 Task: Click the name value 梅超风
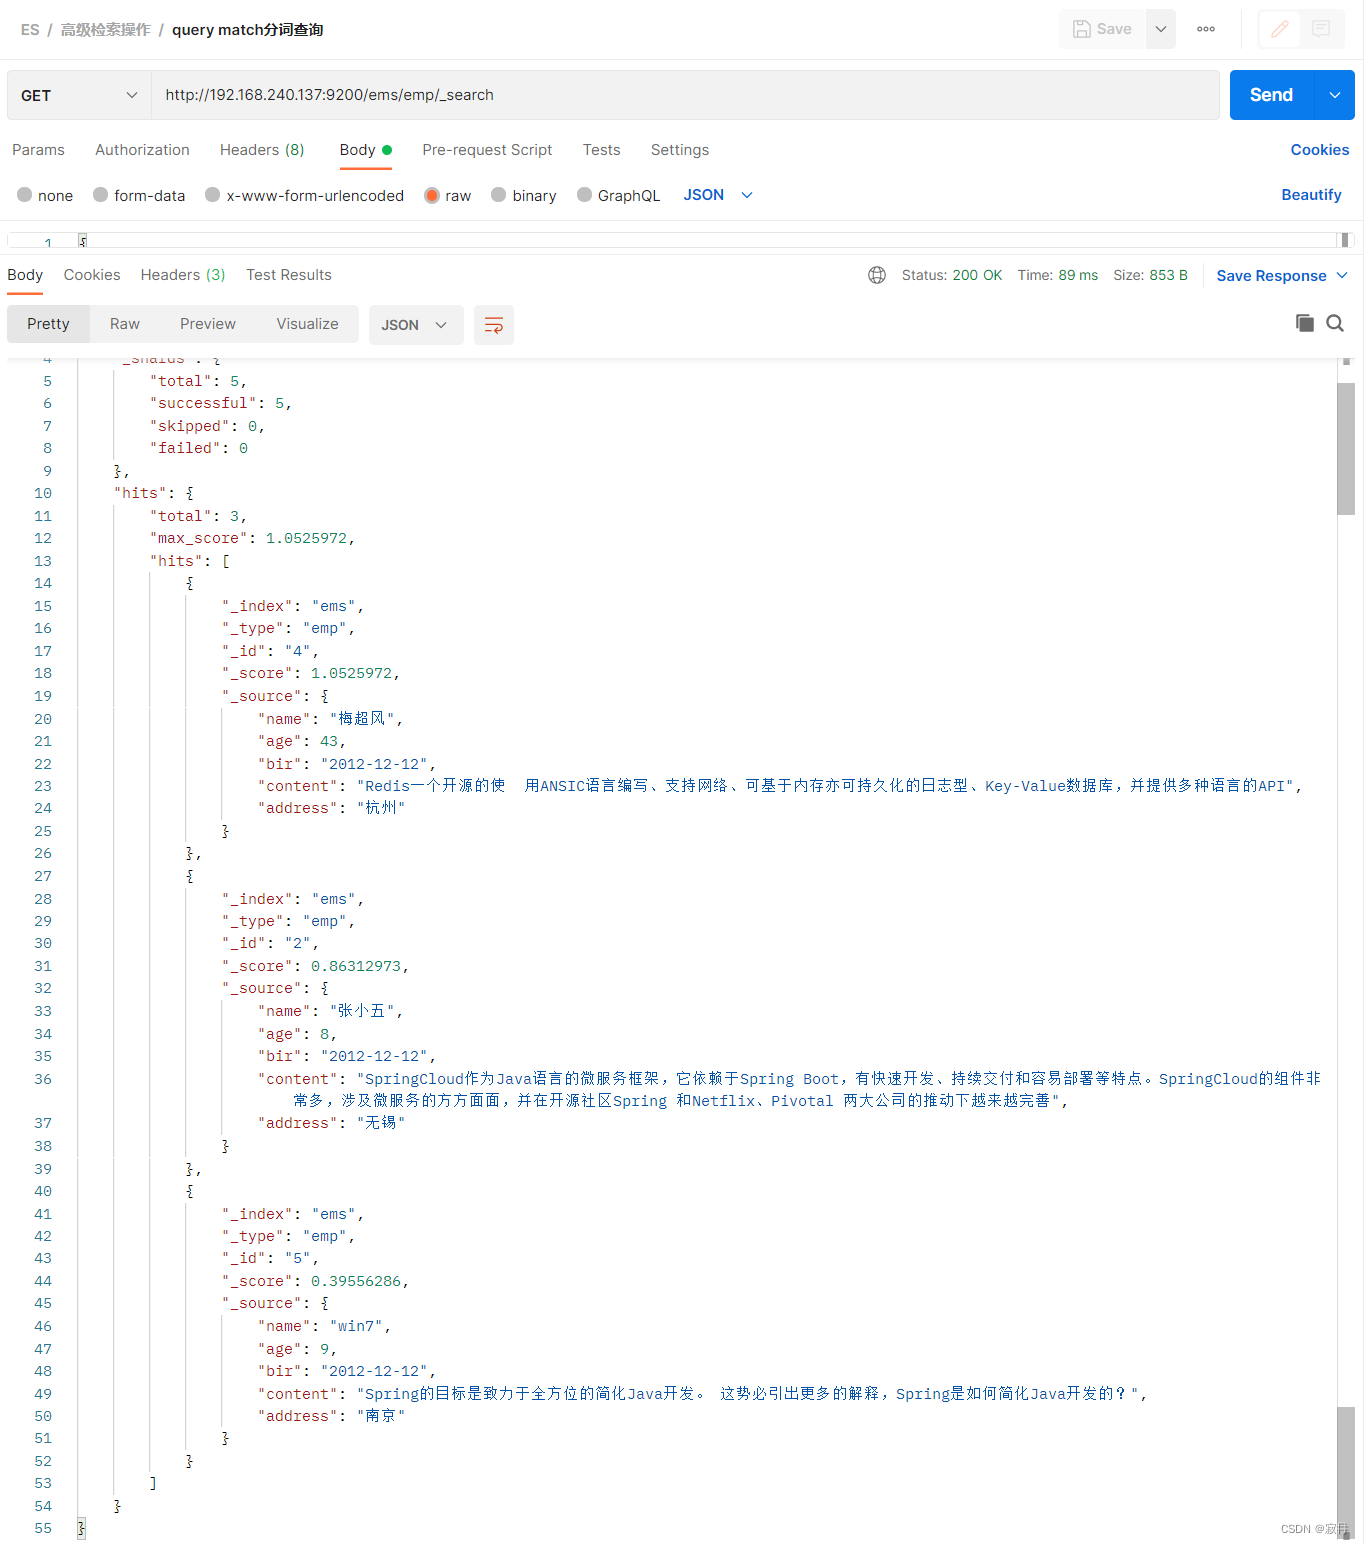362,719
